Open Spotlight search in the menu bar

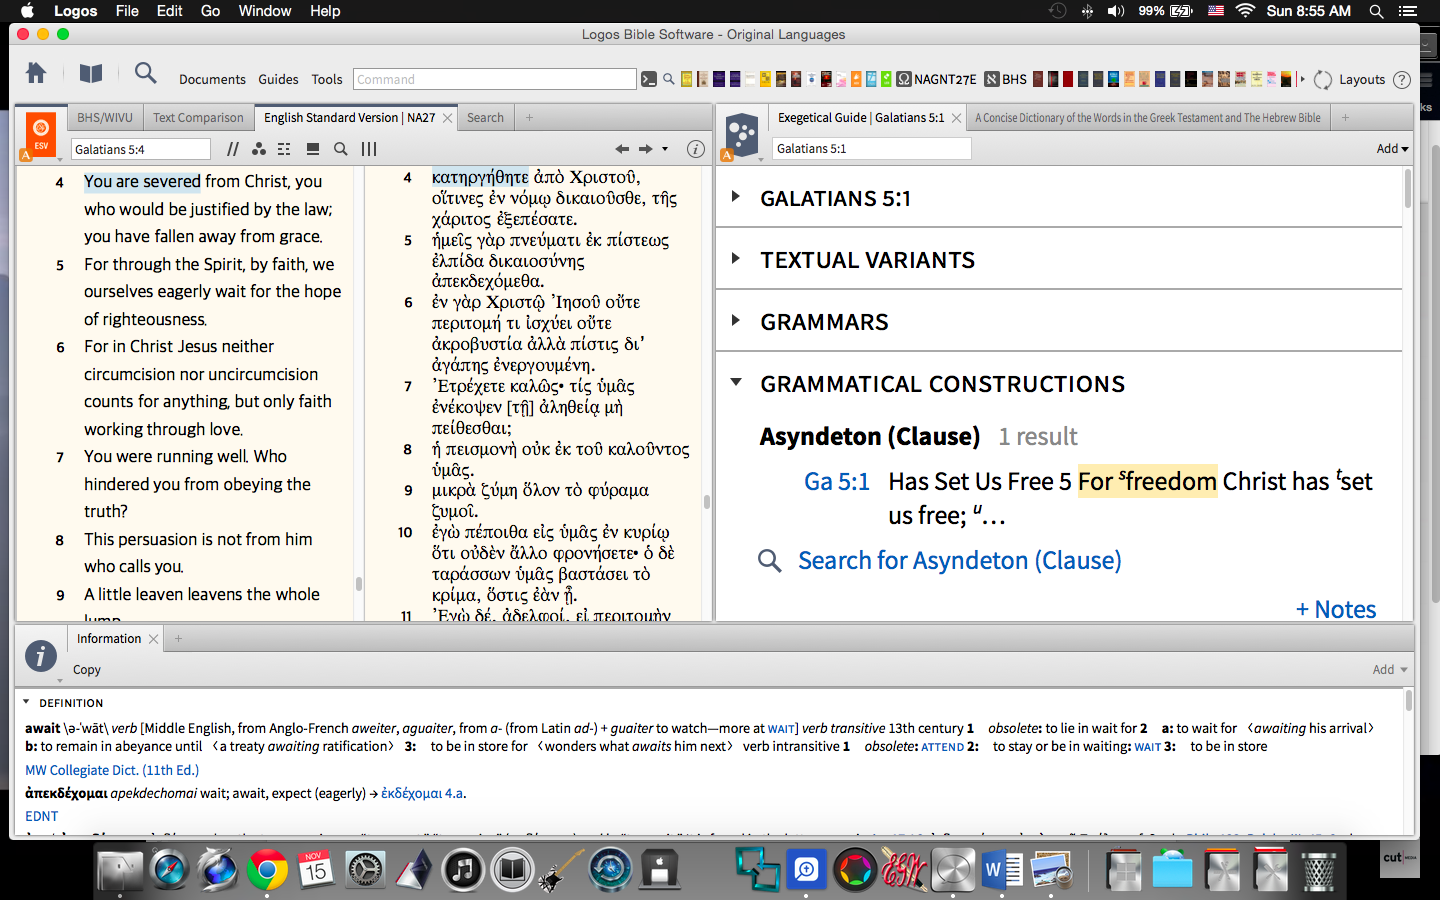pyautogui.click(x=1377, y=11)
